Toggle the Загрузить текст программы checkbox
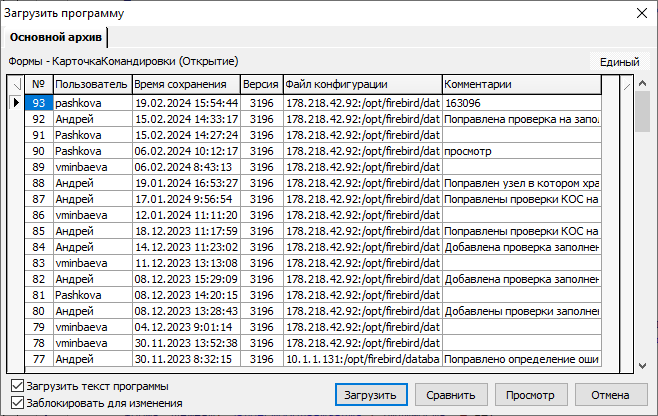Image resolution: width=658 pixels, height=416 pixels. click(x=16, y=386)
